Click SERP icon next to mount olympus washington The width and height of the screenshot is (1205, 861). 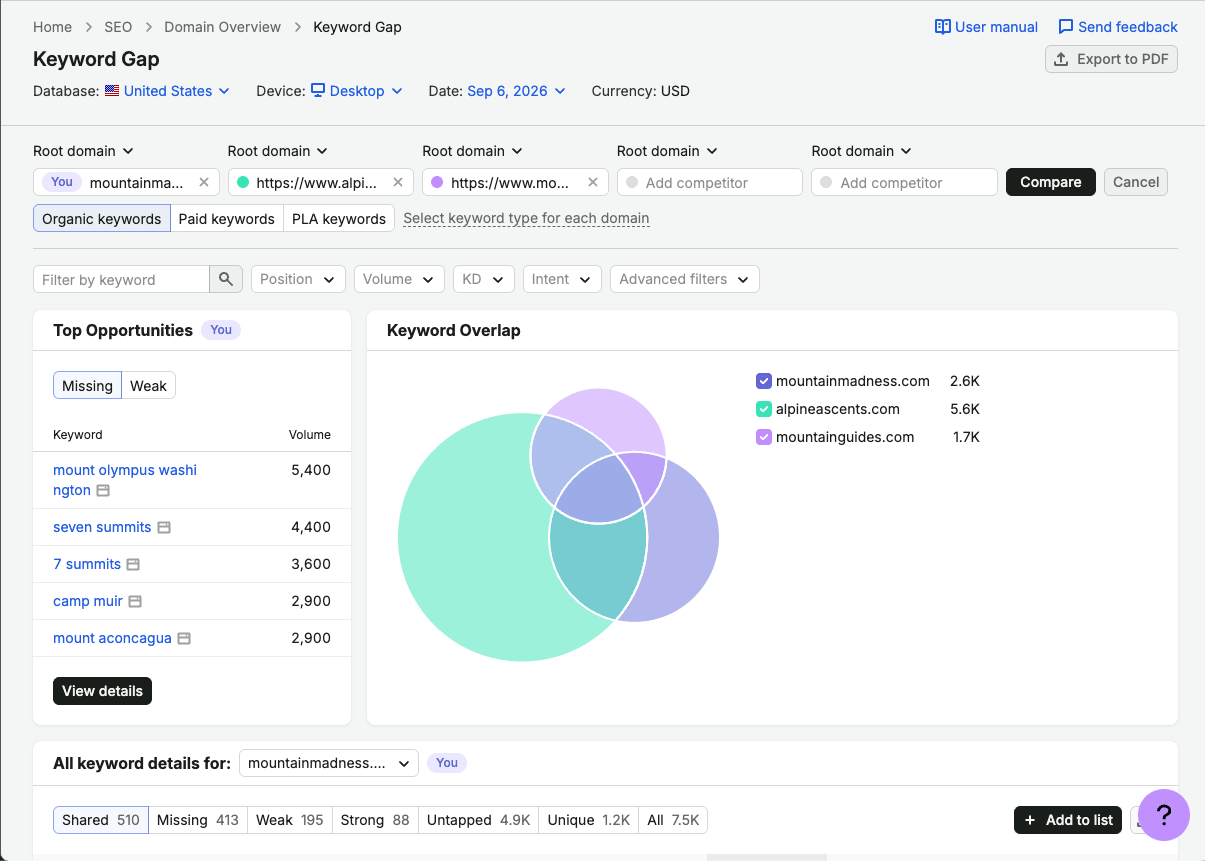[x=103, y=490]
